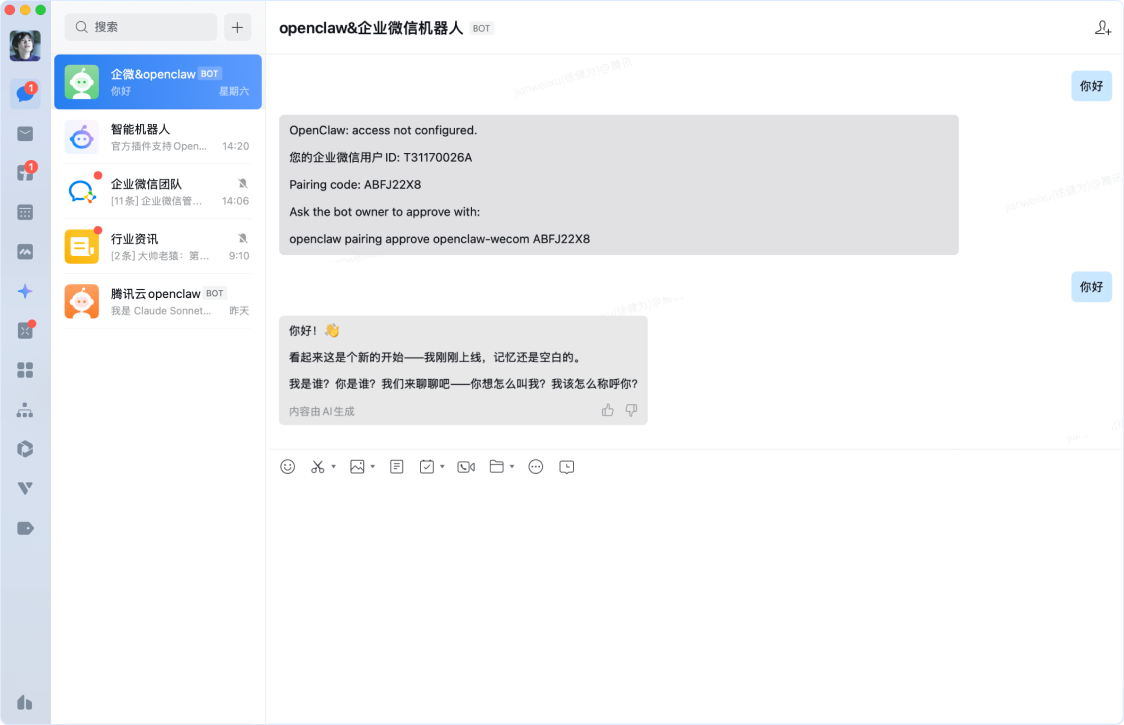The height and width of the screenshot is (725, 1124).
Task: Open the emoji picker in chat toolbar
Action: point(288,467)
